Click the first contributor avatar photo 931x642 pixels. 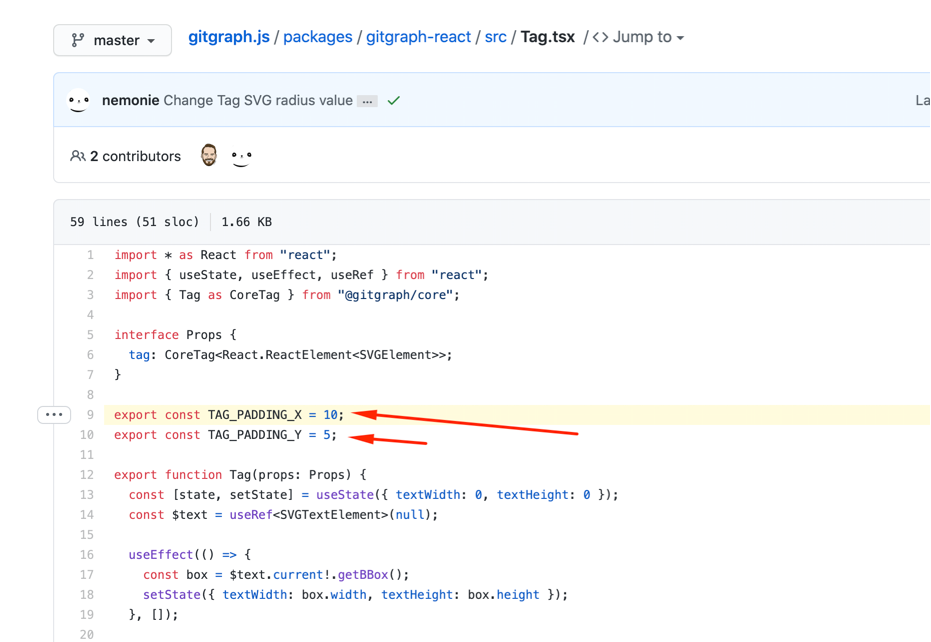click(x=208, y=155)
